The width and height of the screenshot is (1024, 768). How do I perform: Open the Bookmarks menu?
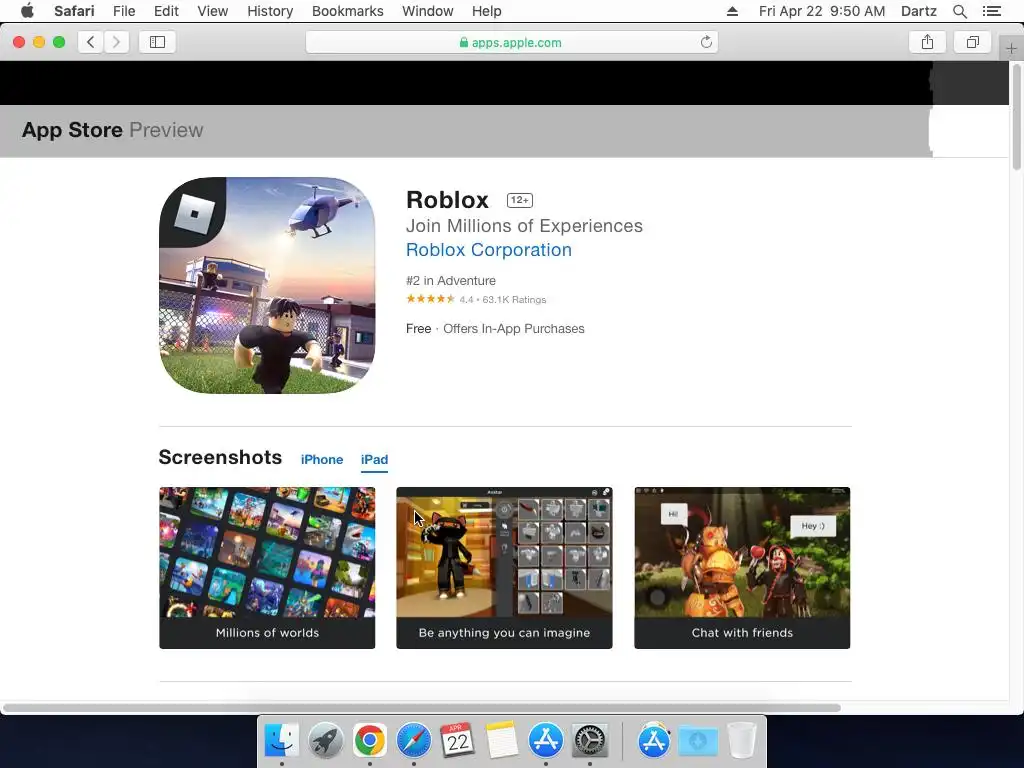click(x=347, y=11)
